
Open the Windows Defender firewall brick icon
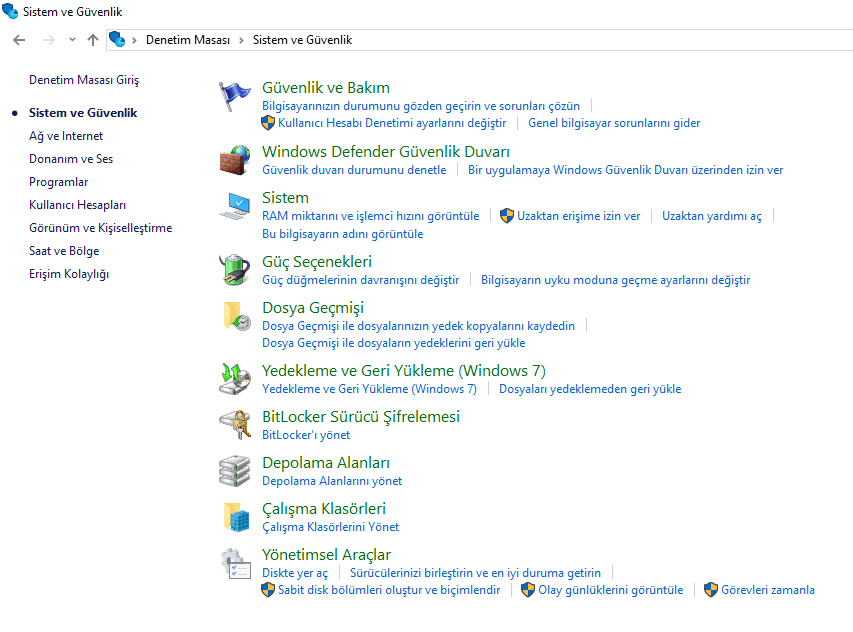(x=235, y=160)
